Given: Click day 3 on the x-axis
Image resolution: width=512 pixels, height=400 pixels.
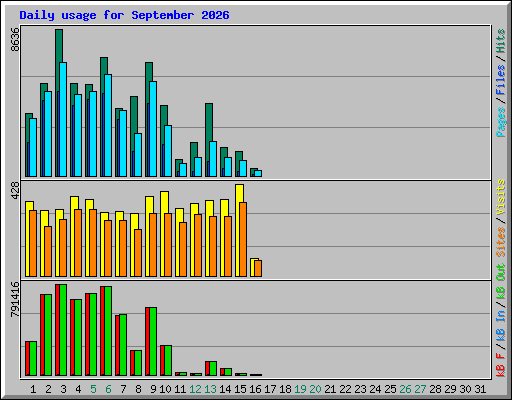Looking at the screenshot, I should tap(63, 389).
